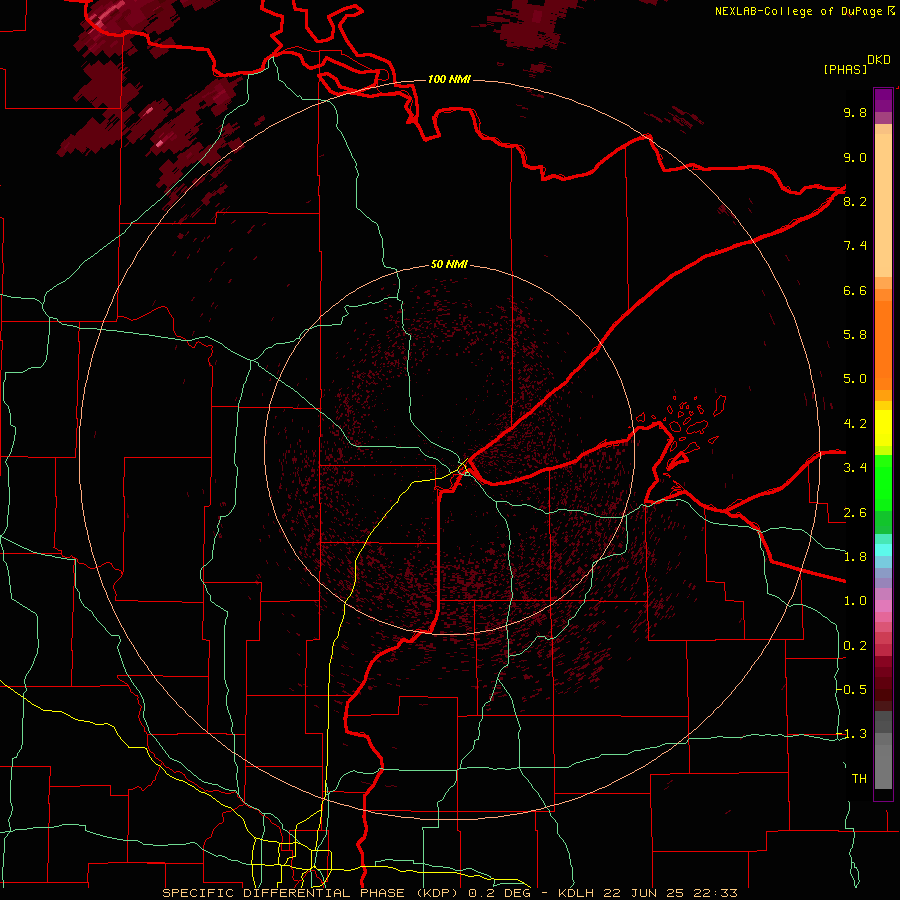Click the TH label on the color scale
Screen dimensions: 900x900
click(x=859, y=779)
